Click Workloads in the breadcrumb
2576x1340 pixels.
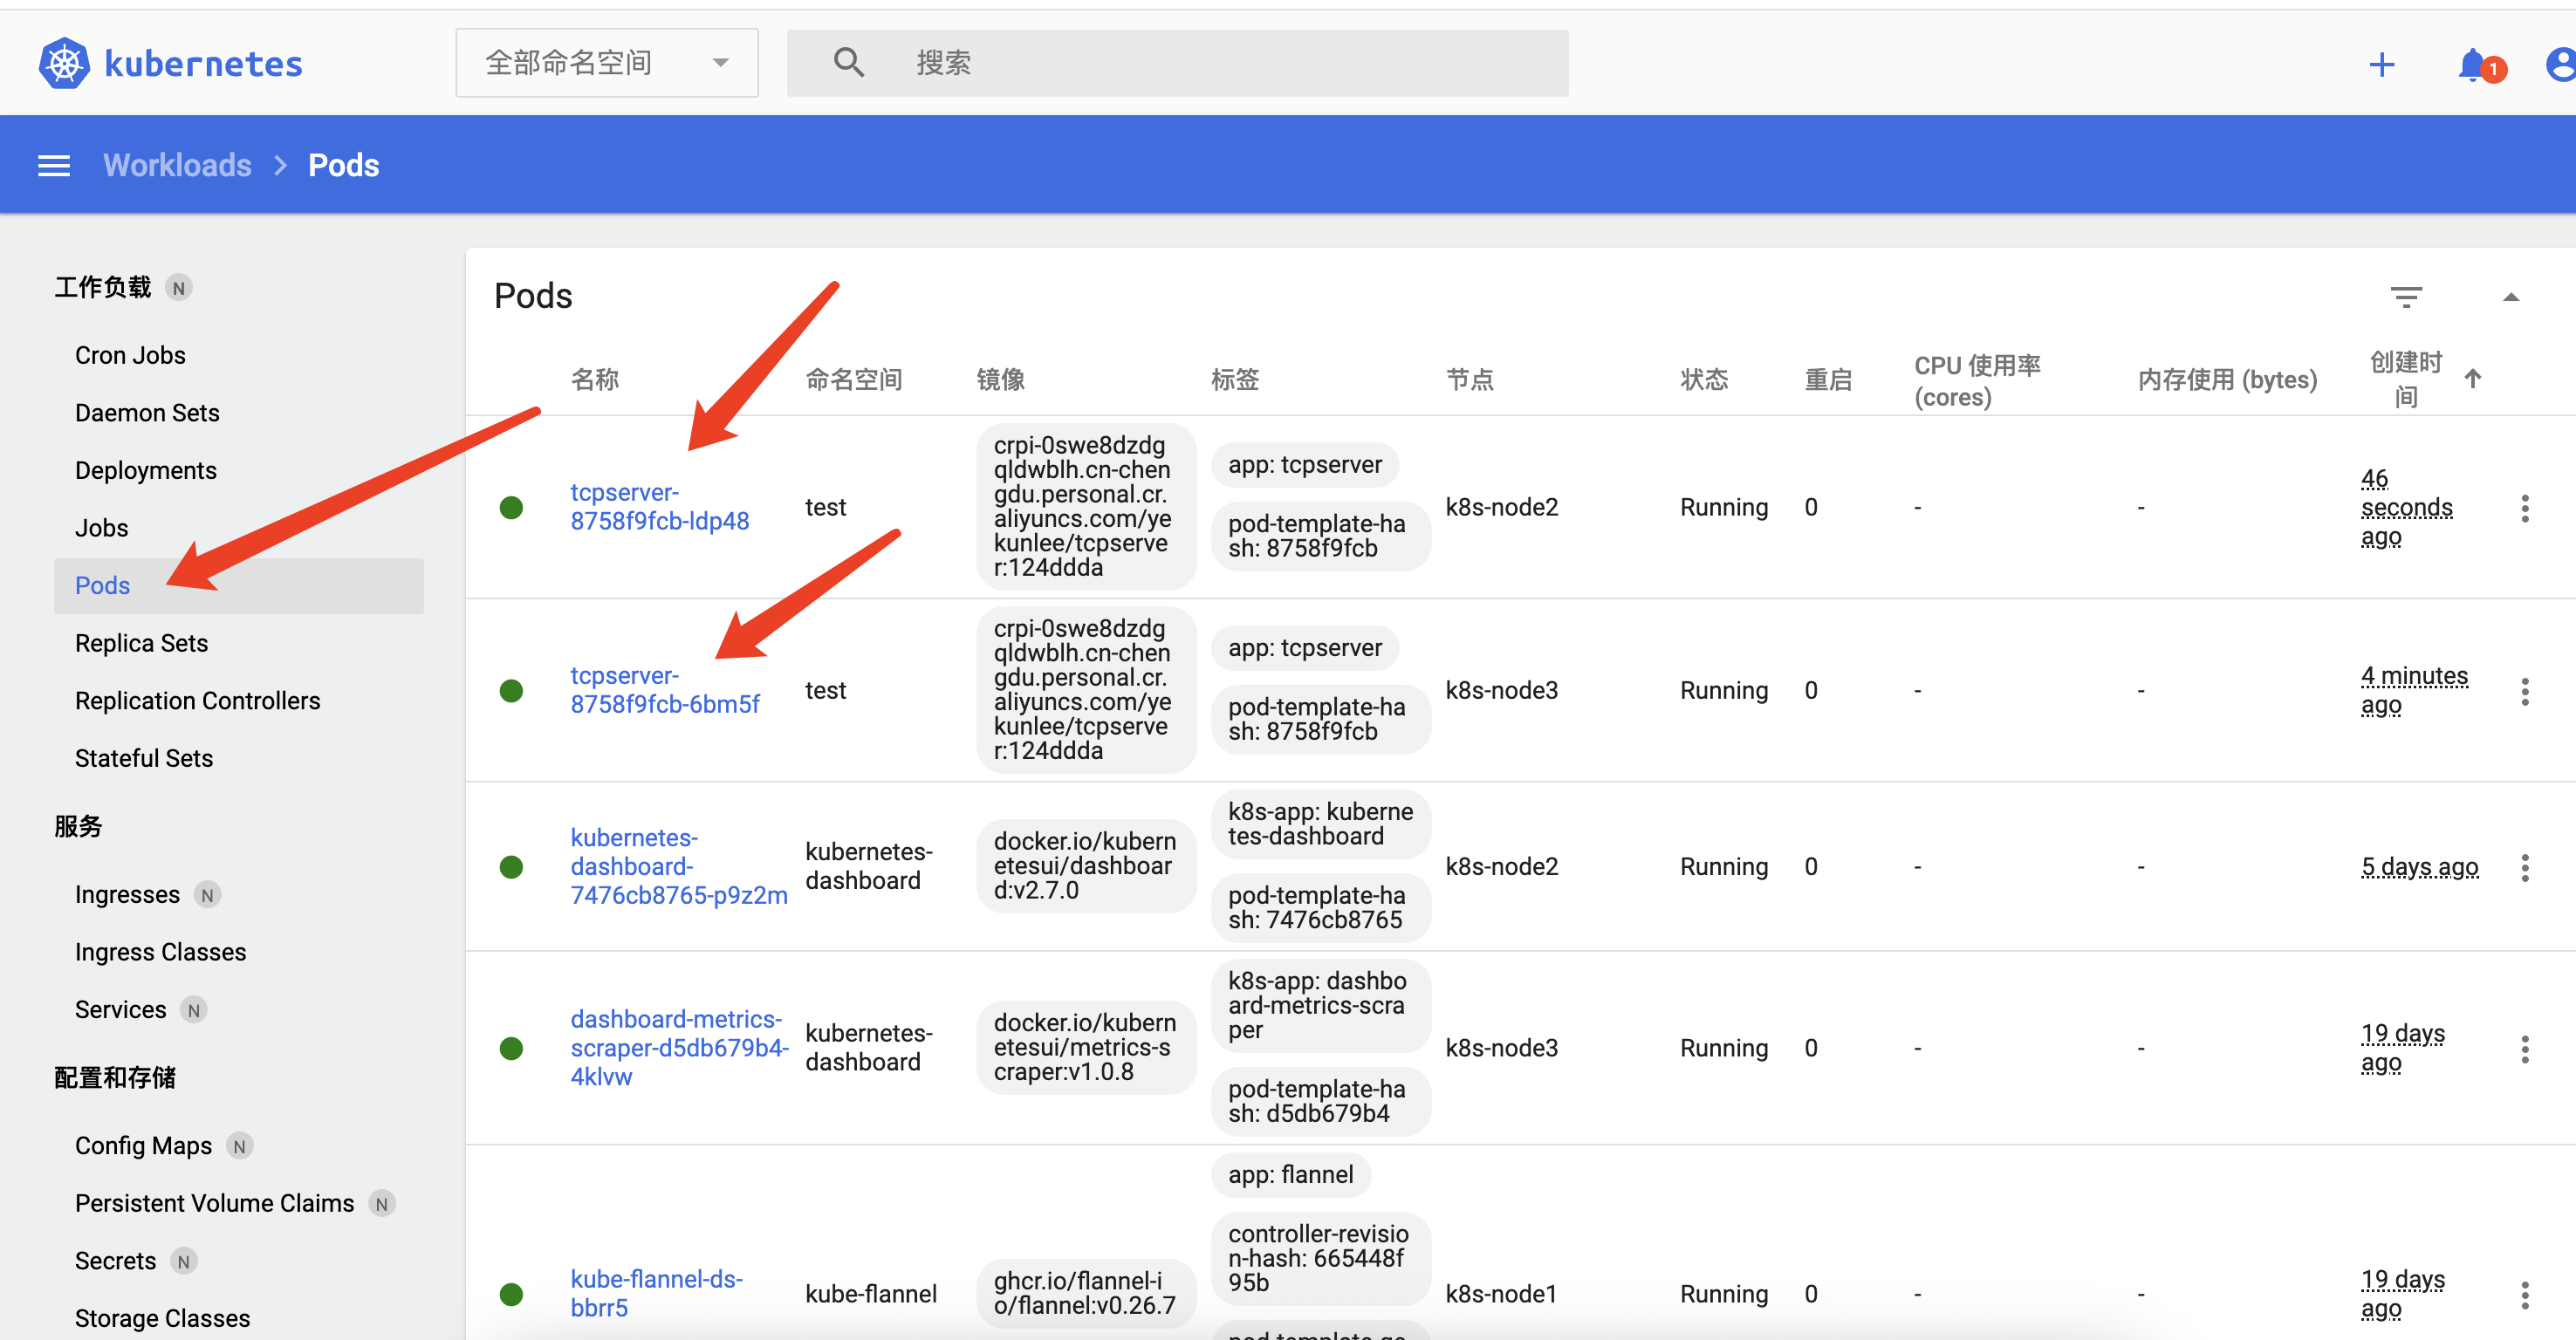coord(177,166)
